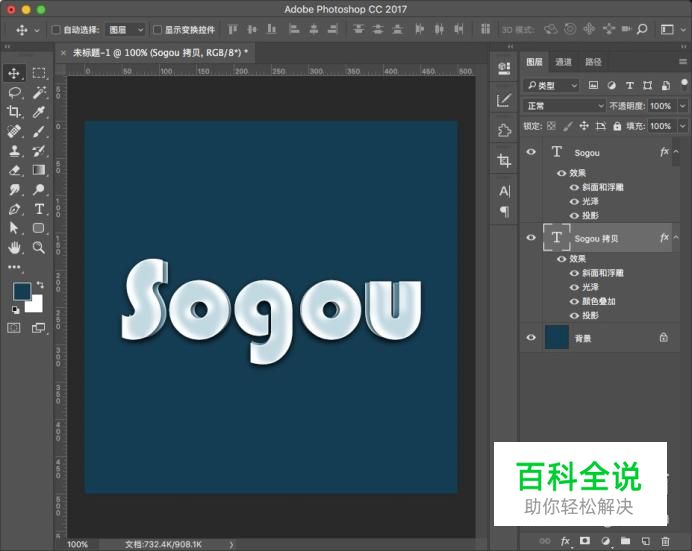Click the foreground color swatch
The width and height of the screenshot is (692, 551).
point(22,292)
